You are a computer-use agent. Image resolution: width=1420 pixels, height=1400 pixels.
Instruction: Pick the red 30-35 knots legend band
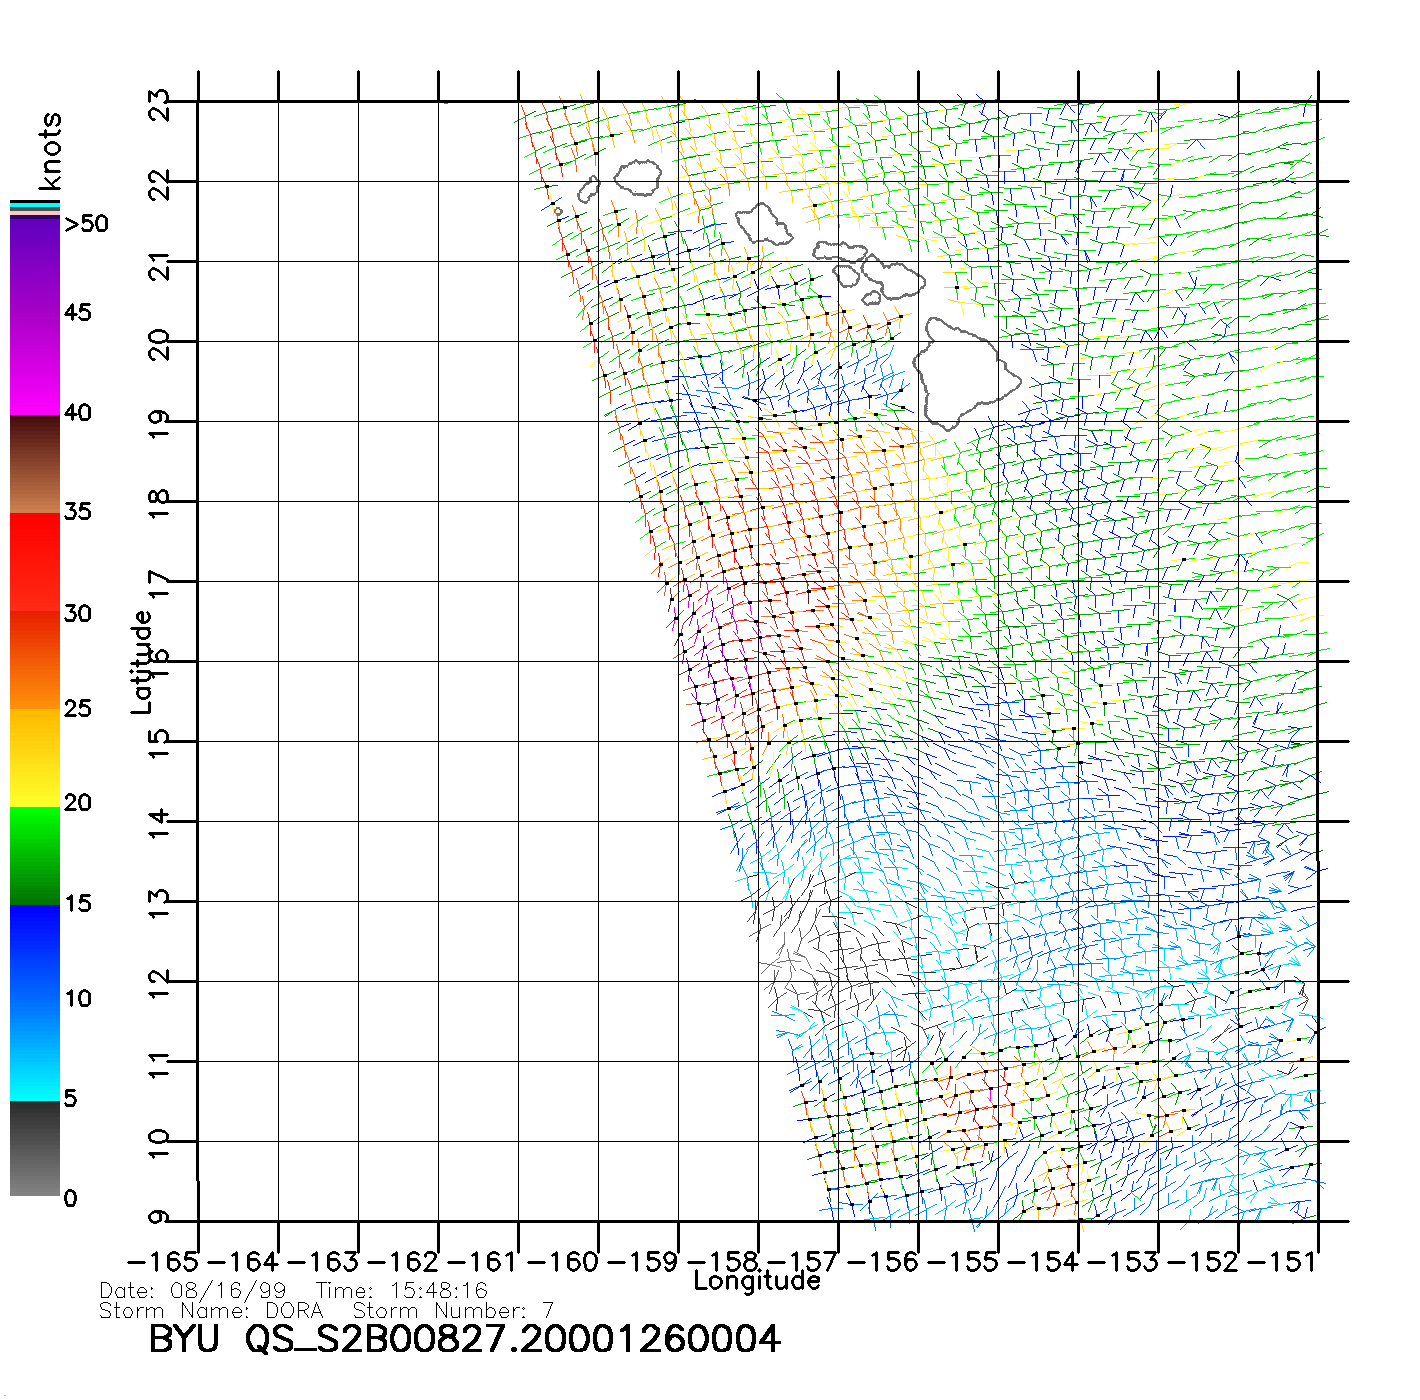[35, 562]
